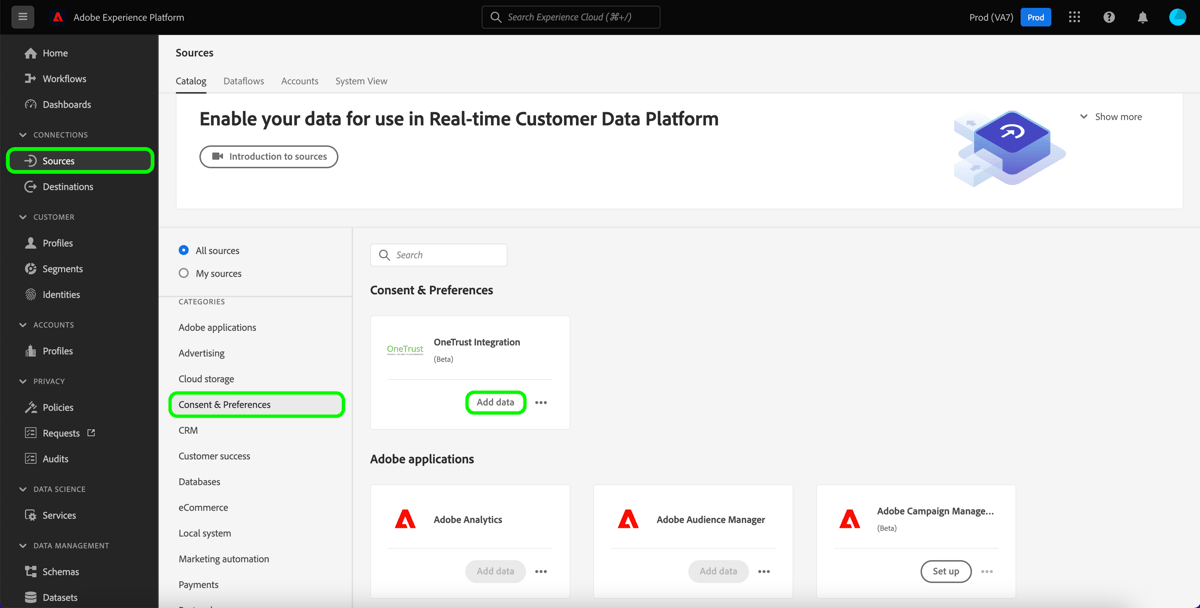
Task: Click the Introduction to sources button
Action: (268, 157)
